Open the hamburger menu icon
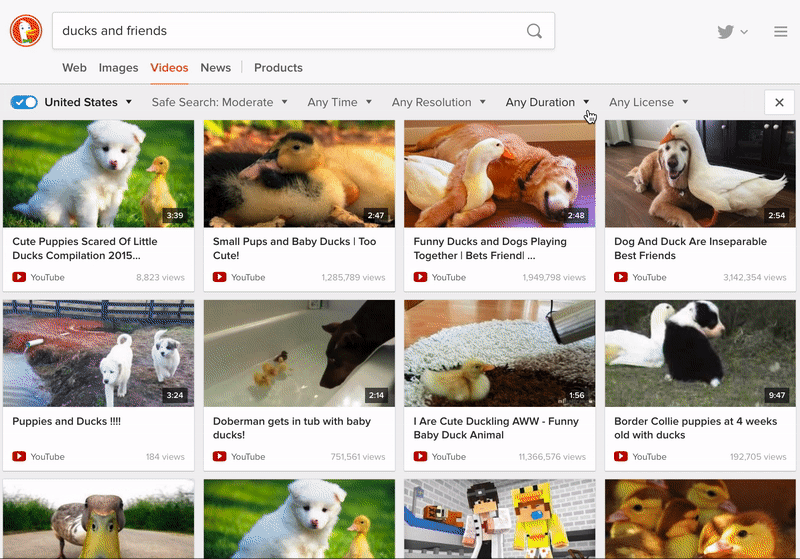The width and height of the screenshot is (800, 559). 780,32
